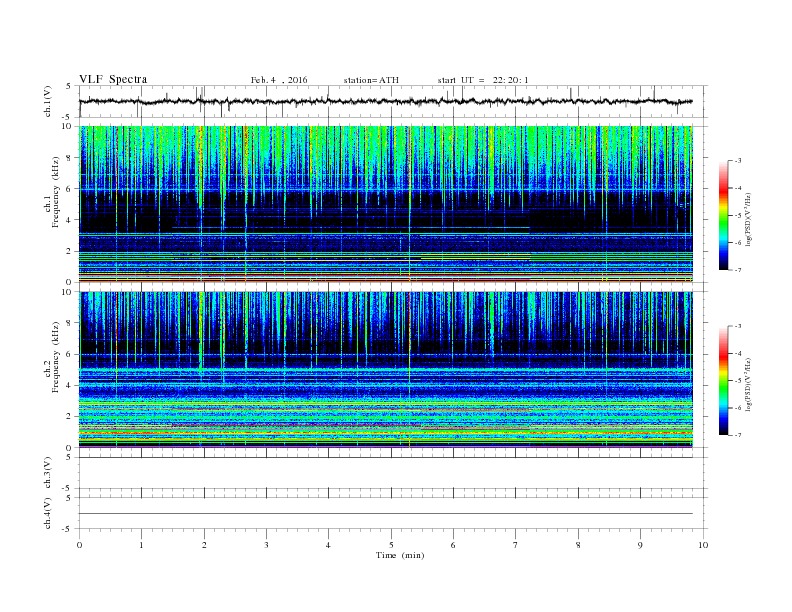Select the date text "Feb. 4 , 2016"
The image size is (792, 612).
[x=279, y=80]
